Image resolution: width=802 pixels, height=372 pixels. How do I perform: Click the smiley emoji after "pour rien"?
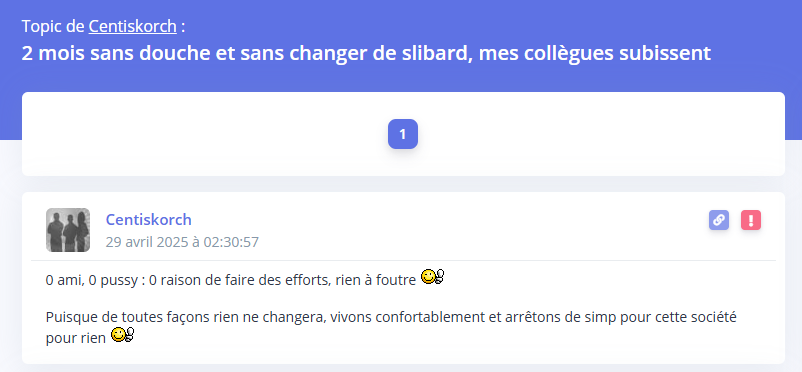[x=122, y=335]
